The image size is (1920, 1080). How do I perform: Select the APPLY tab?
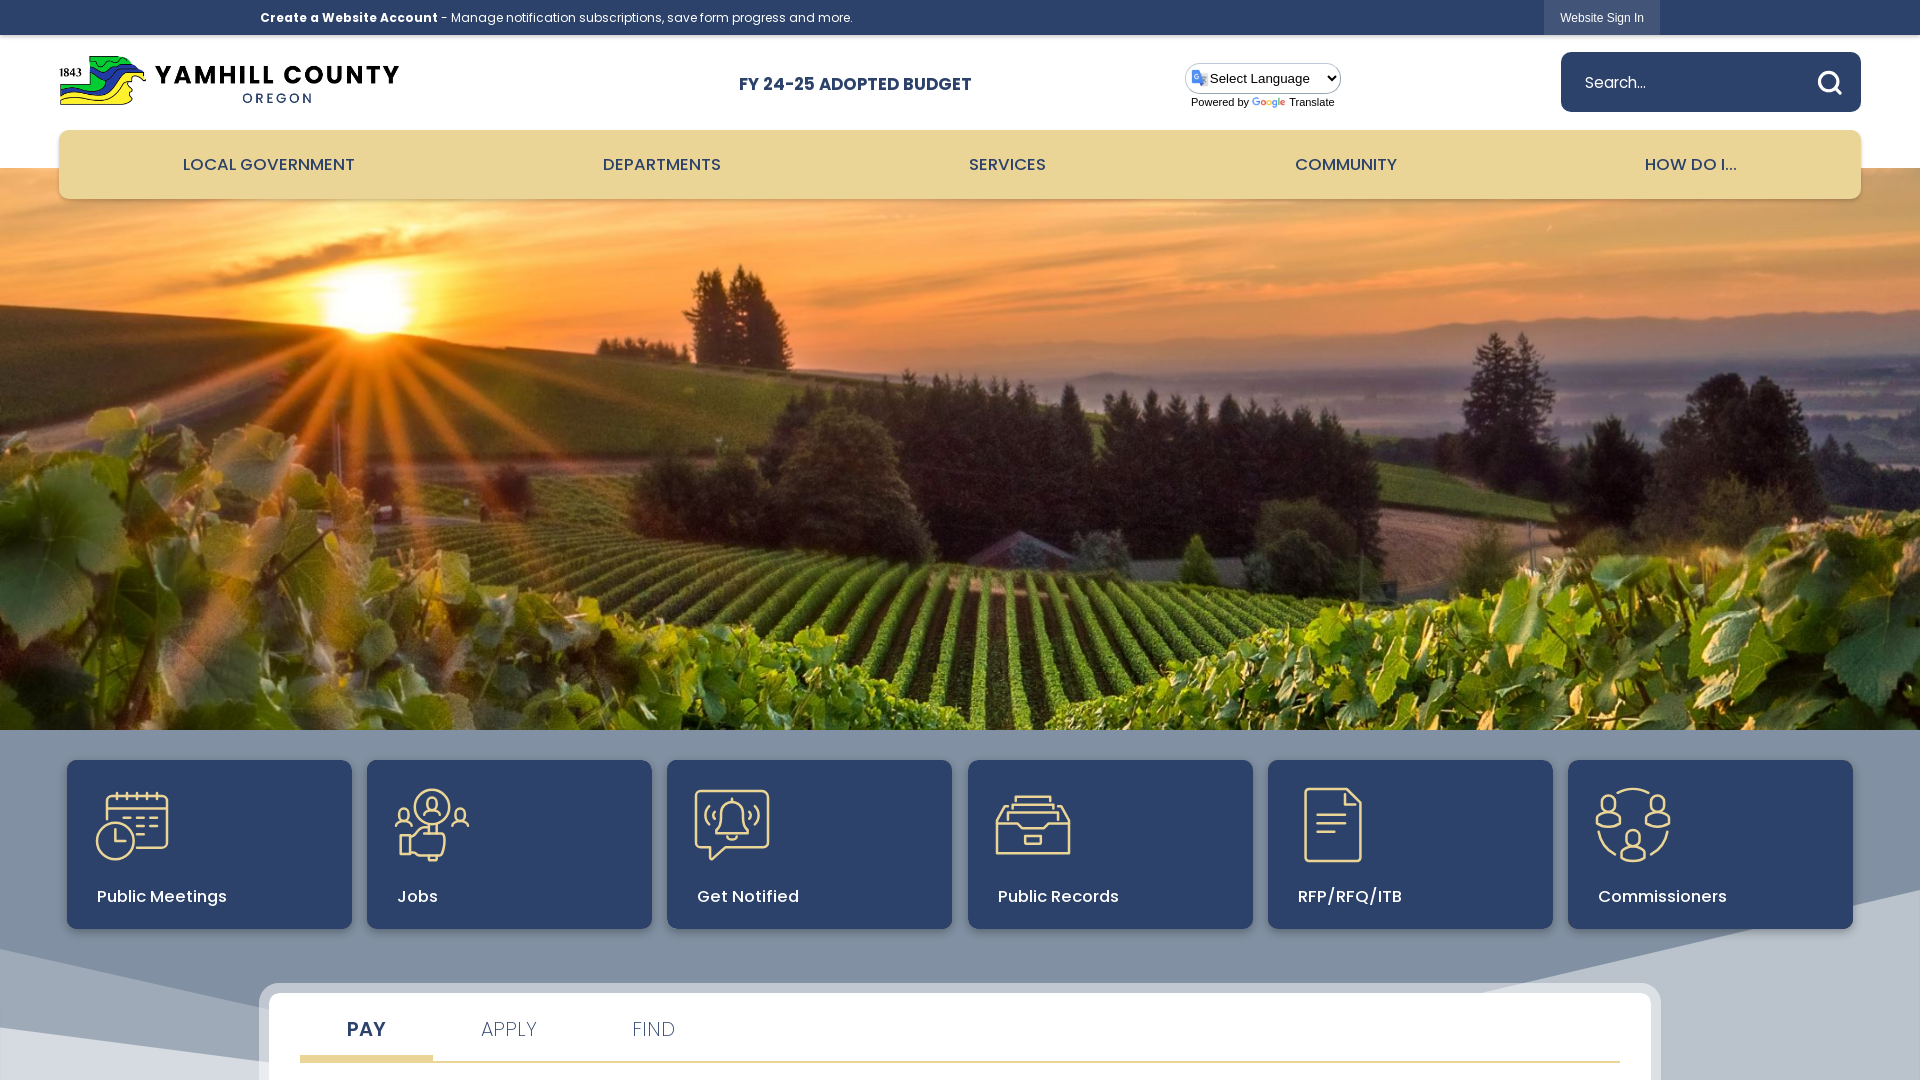tap(509, 1029)
